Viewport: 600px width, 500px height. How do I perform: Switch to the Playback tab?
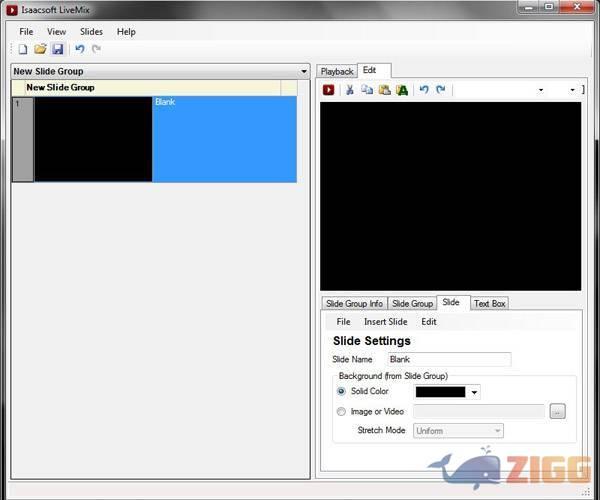(x=337, y=71)
